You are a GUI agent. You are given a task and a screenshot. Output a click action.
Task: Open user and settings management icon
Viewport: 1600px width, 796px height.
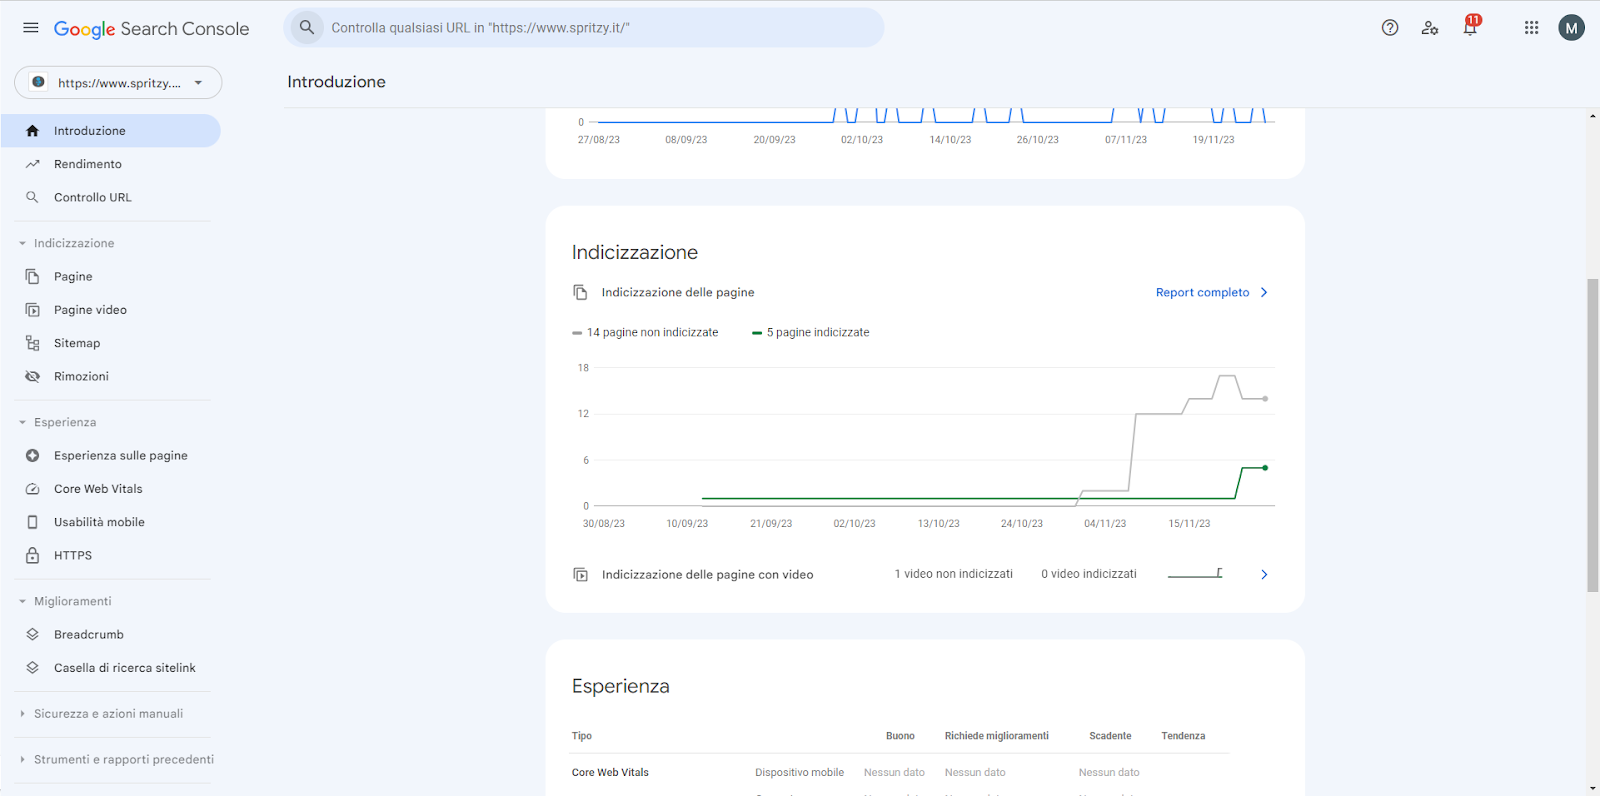click(x=1430, y=28)
